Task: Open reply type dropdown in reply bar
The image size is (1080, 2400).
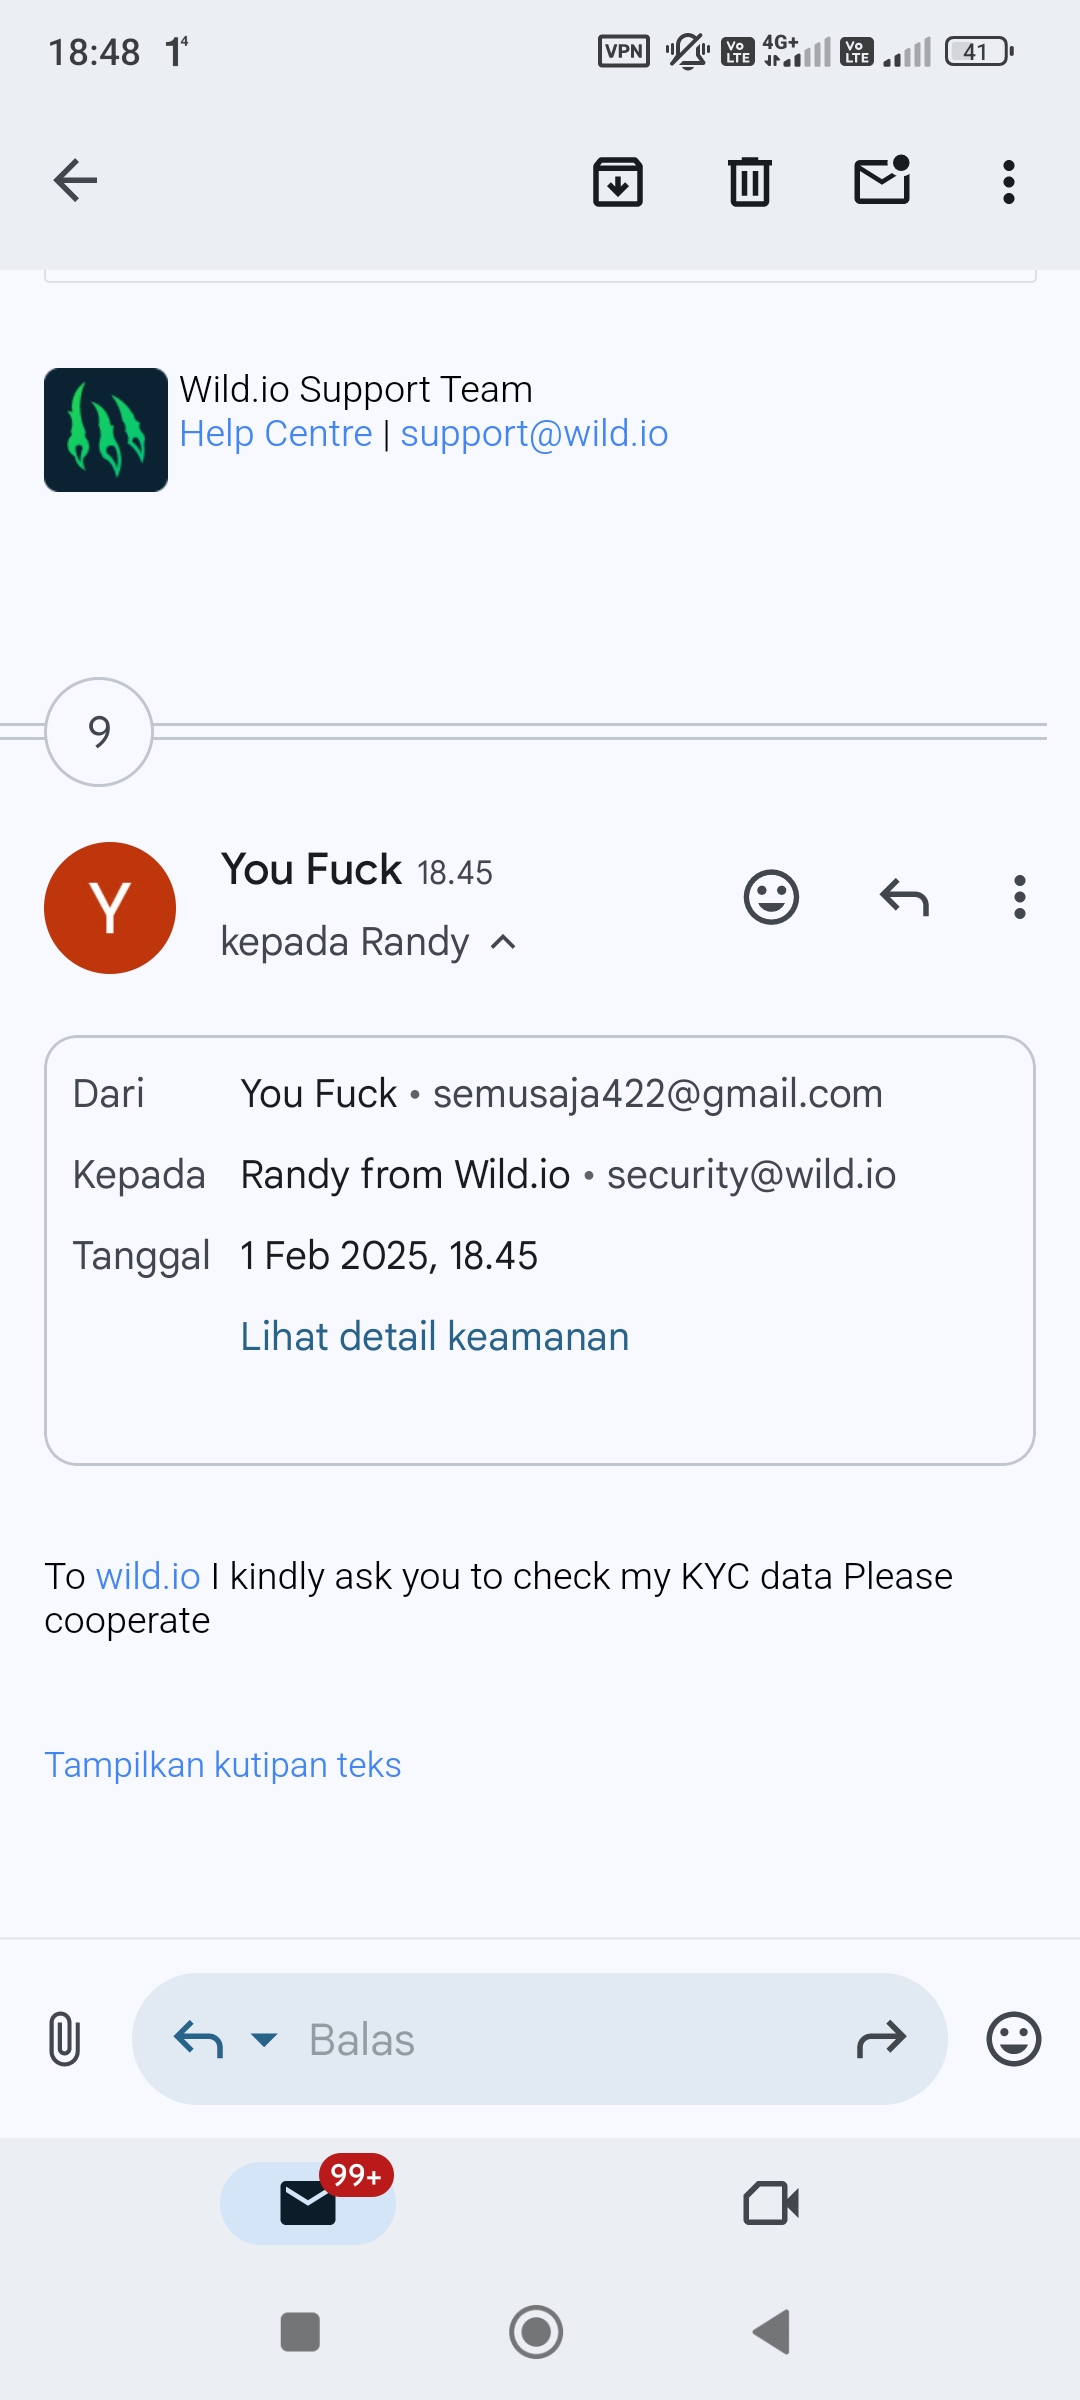Action: [x=264, y=2039]
